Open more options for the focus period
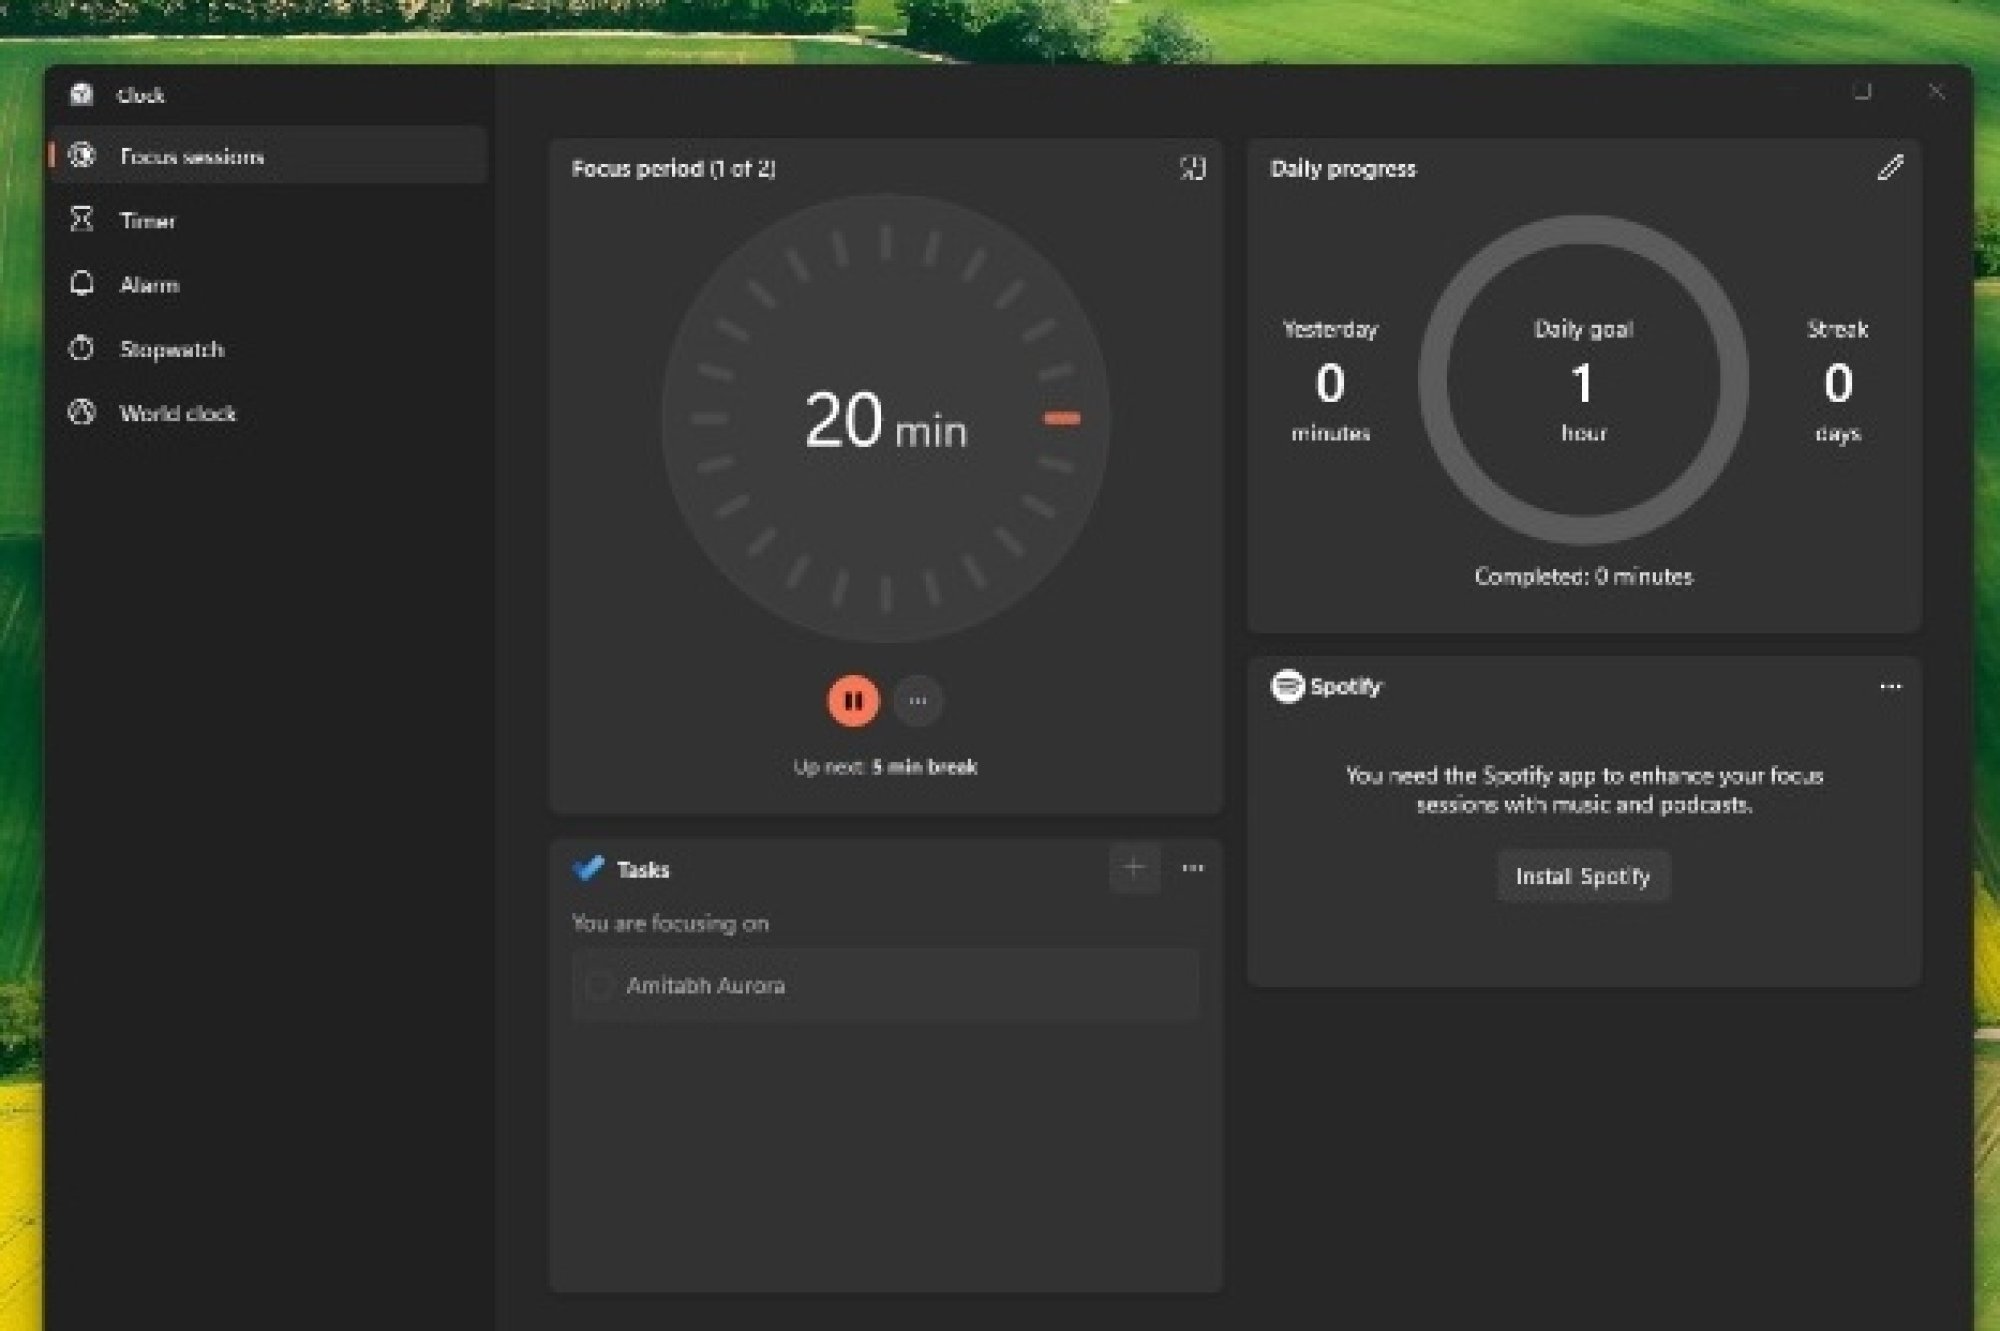The width and height of the screenshot is (2000, 1331). click(x=918, y=700)
